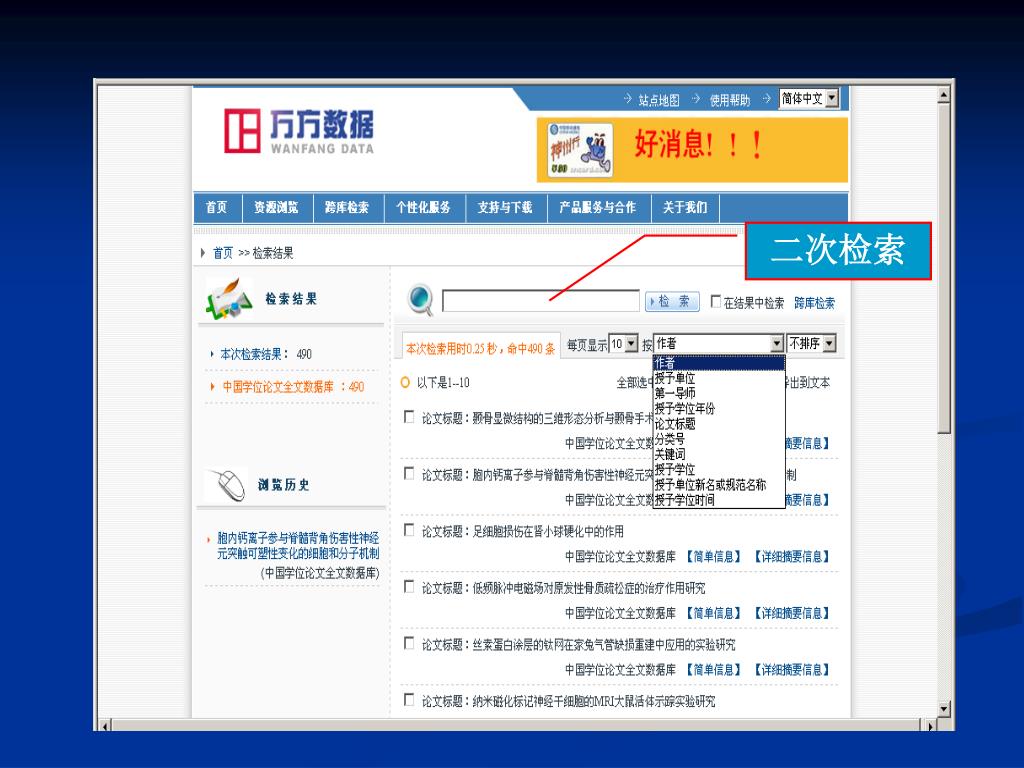Image resolution: width=1024 pixels, height=768 pixels.
Task: Open the 不排序 order dropdown
Action: click(x=811, y=344)
